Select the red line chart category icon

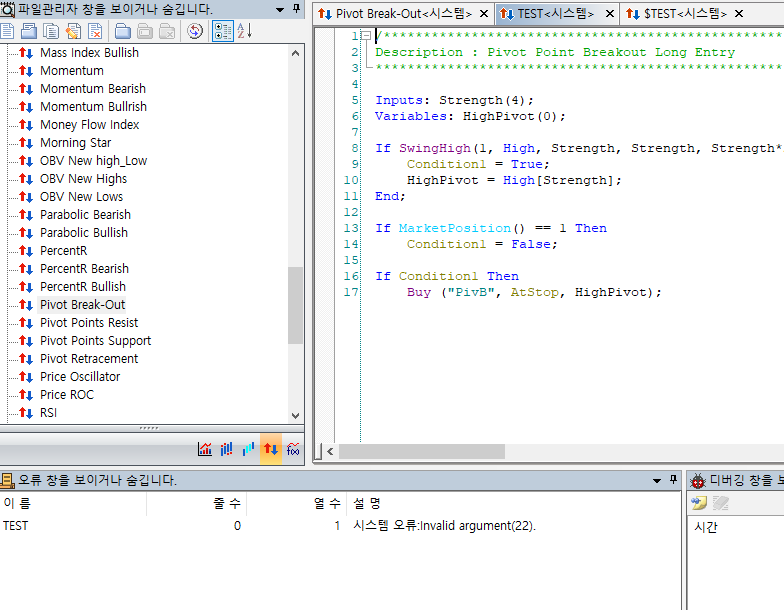205,450
